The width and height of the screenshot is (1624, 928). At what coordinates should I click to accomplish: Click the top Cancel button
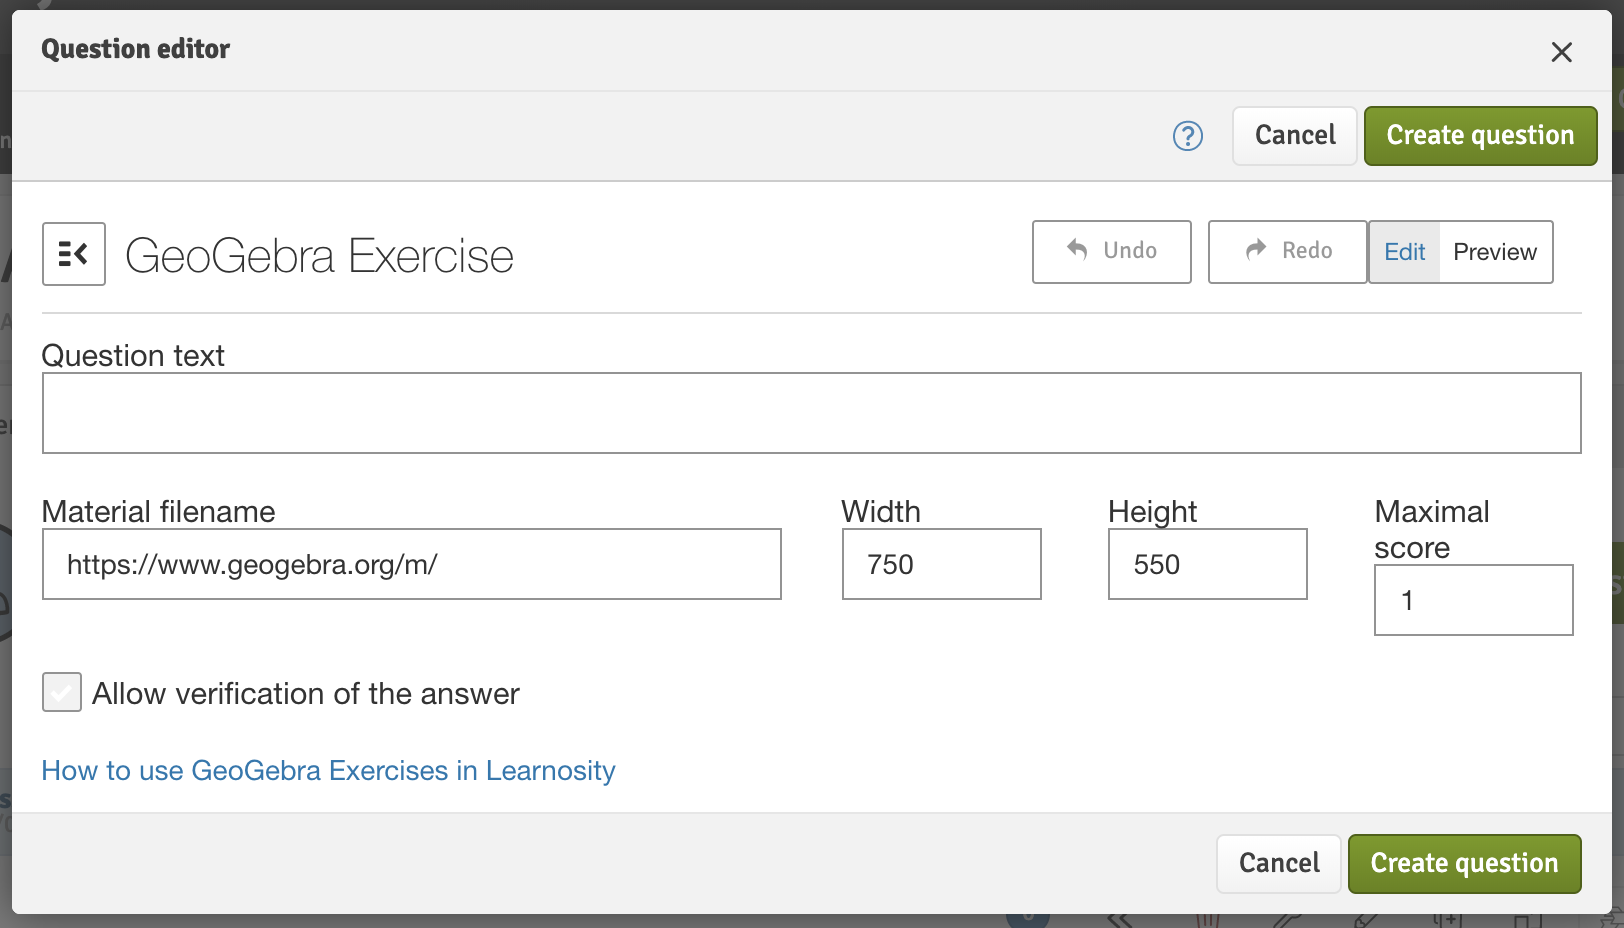click(x=1295, y=136)
